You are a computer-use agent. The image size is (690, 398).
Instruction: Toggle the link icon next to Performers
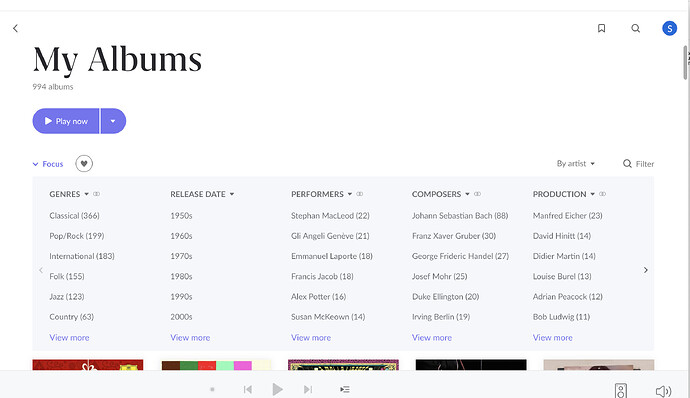click(360, 194)
